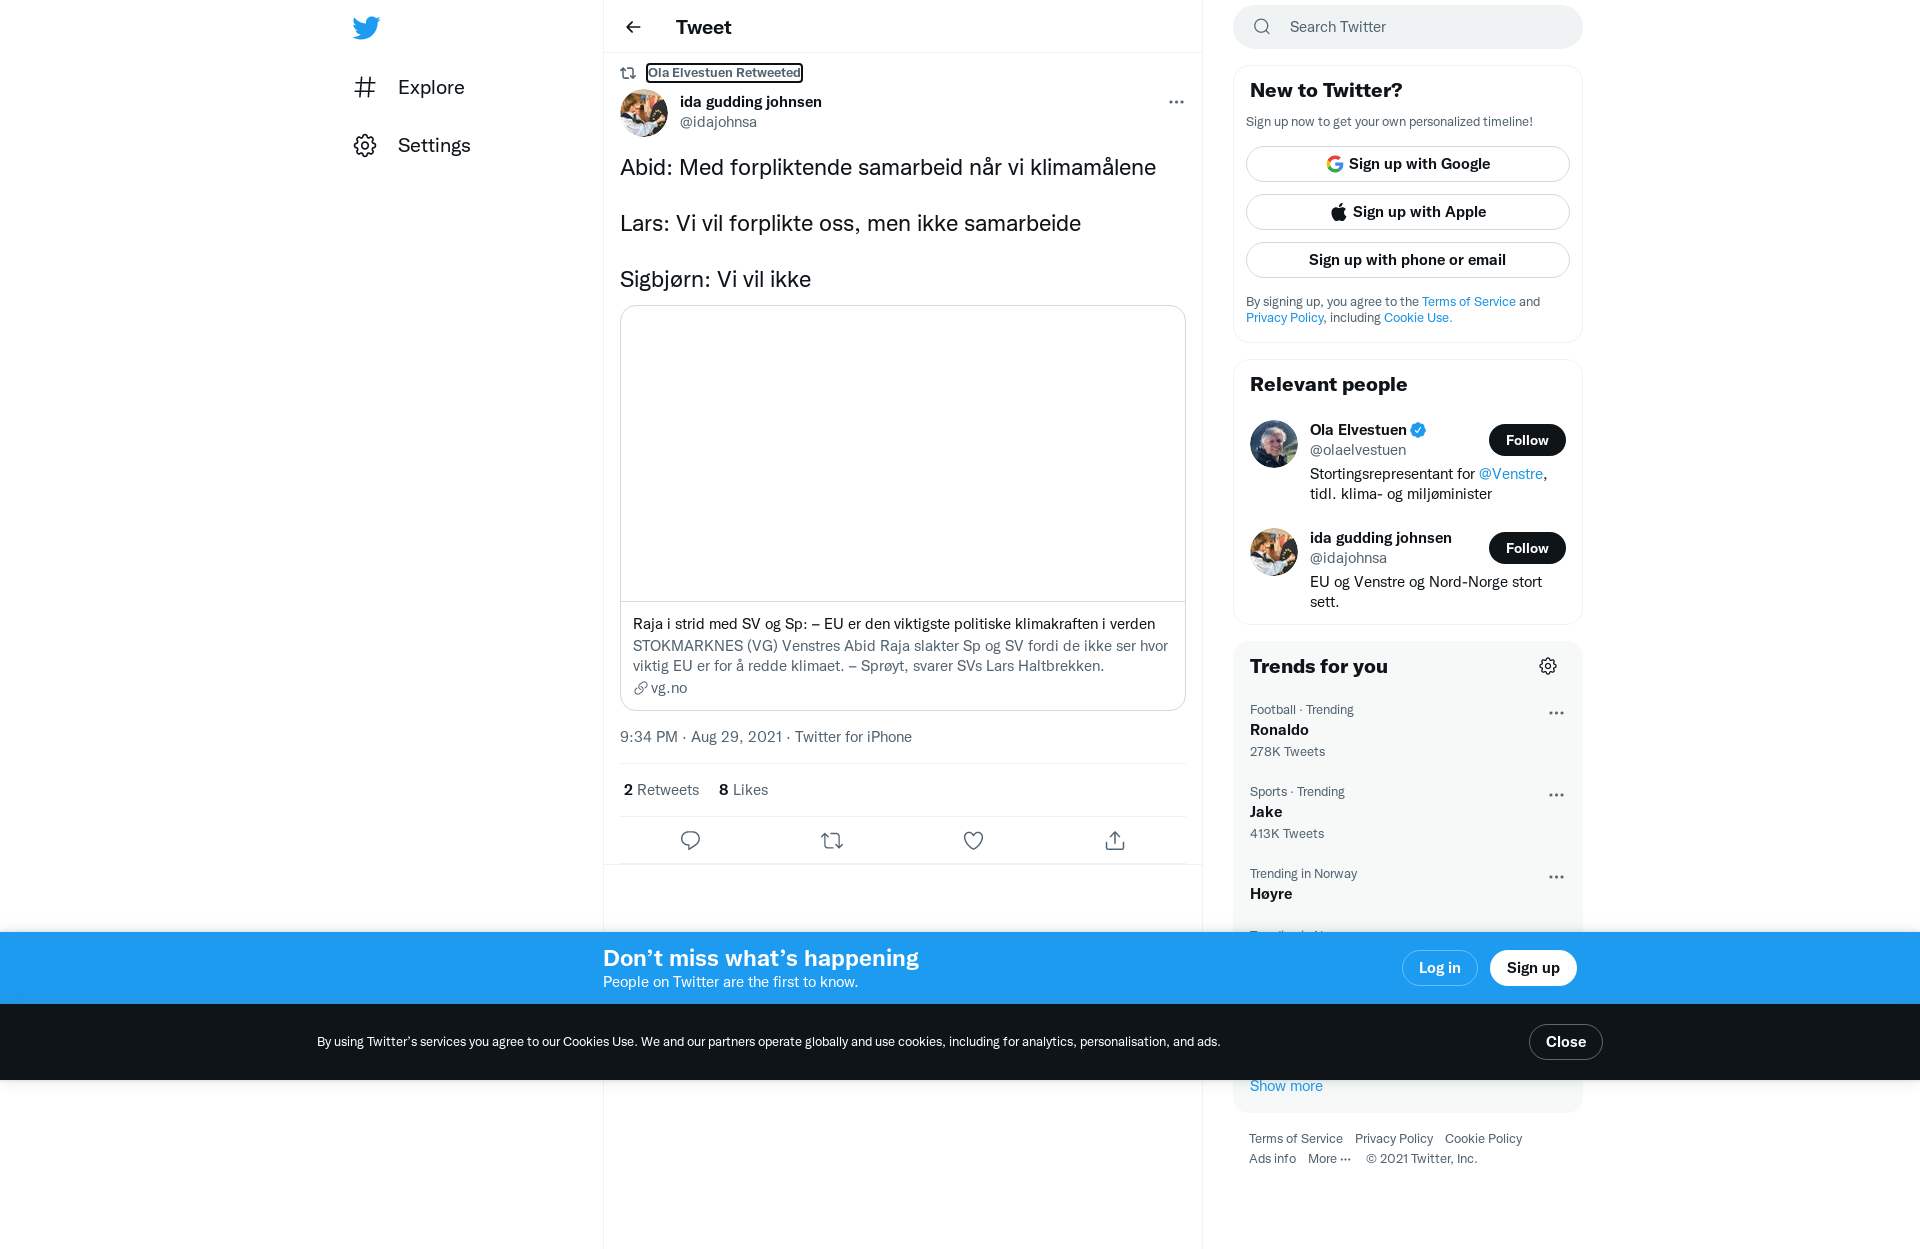Like the tweet with the heart icon

(x=973, y=841)
